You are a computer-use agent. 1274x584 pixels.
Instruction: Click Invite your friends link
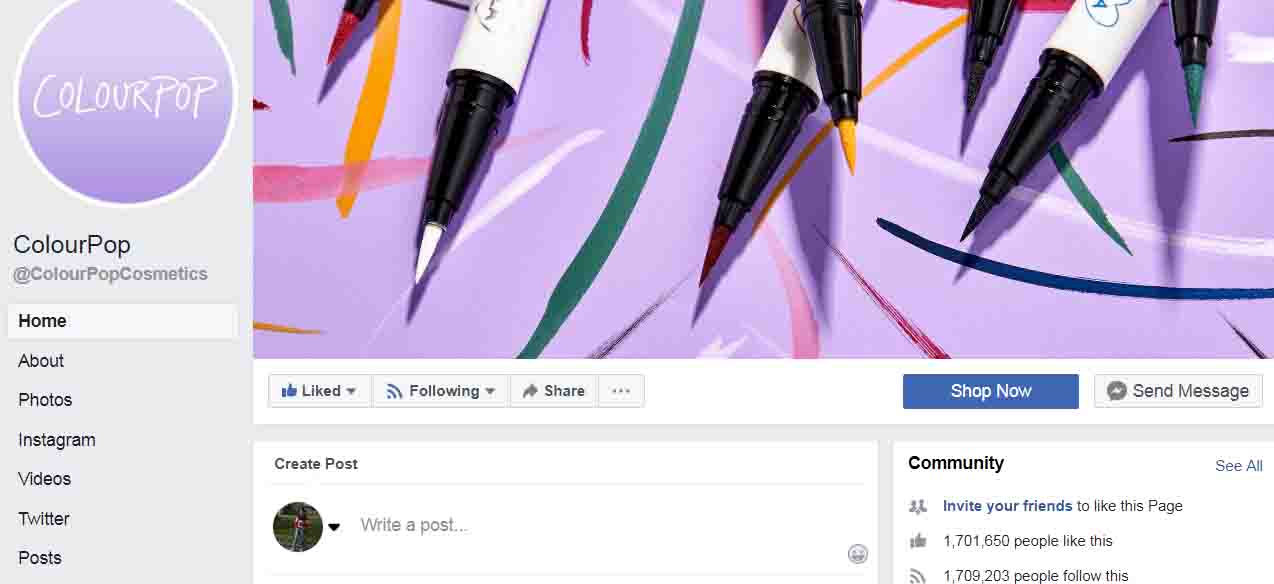(1008, 506)
